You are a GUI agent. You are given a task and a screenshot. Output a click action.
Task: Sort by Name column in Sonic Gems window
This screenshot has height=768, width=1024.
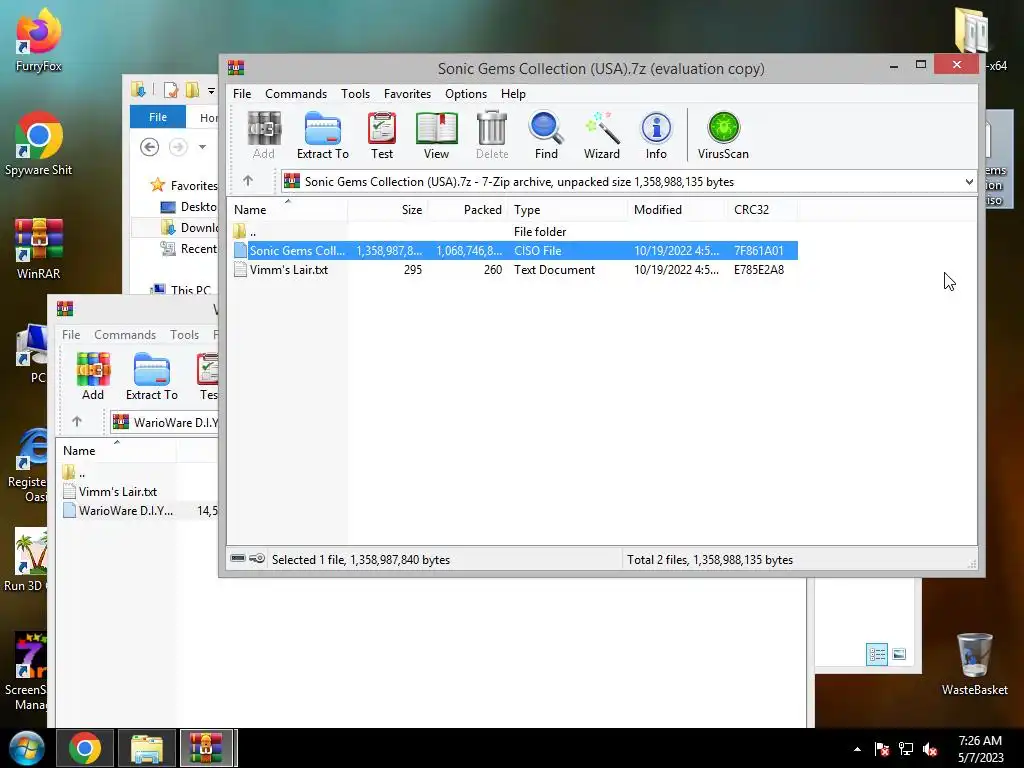[x=287, y=210]
